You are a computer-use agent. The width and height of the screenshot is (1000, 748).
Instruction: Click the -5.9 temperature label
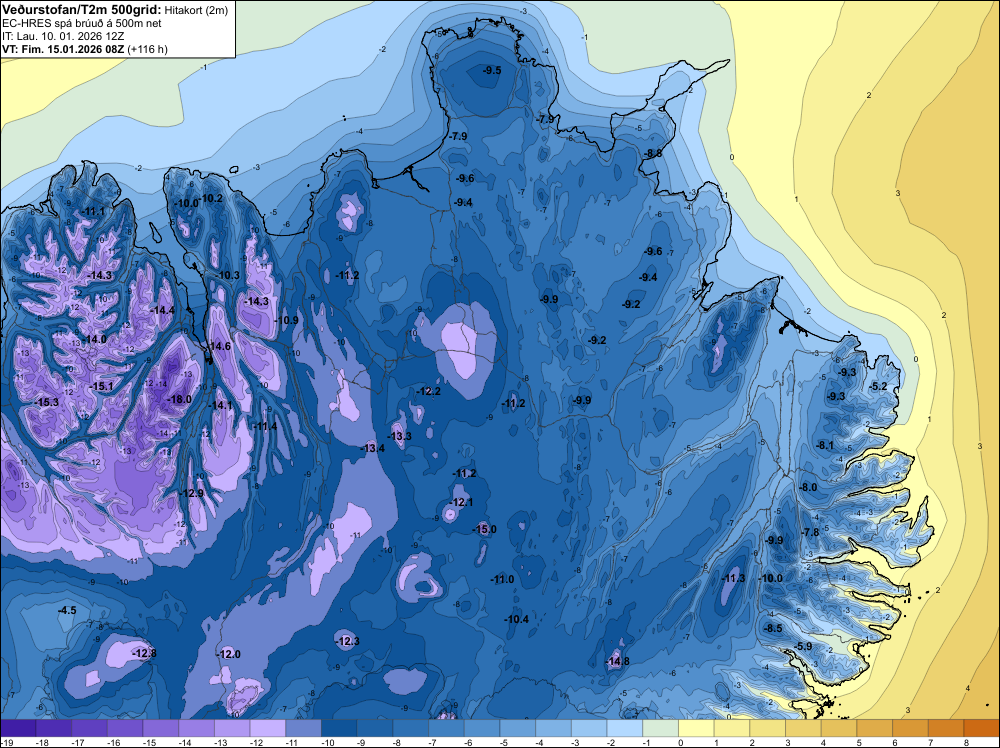[x=803, y=646]
